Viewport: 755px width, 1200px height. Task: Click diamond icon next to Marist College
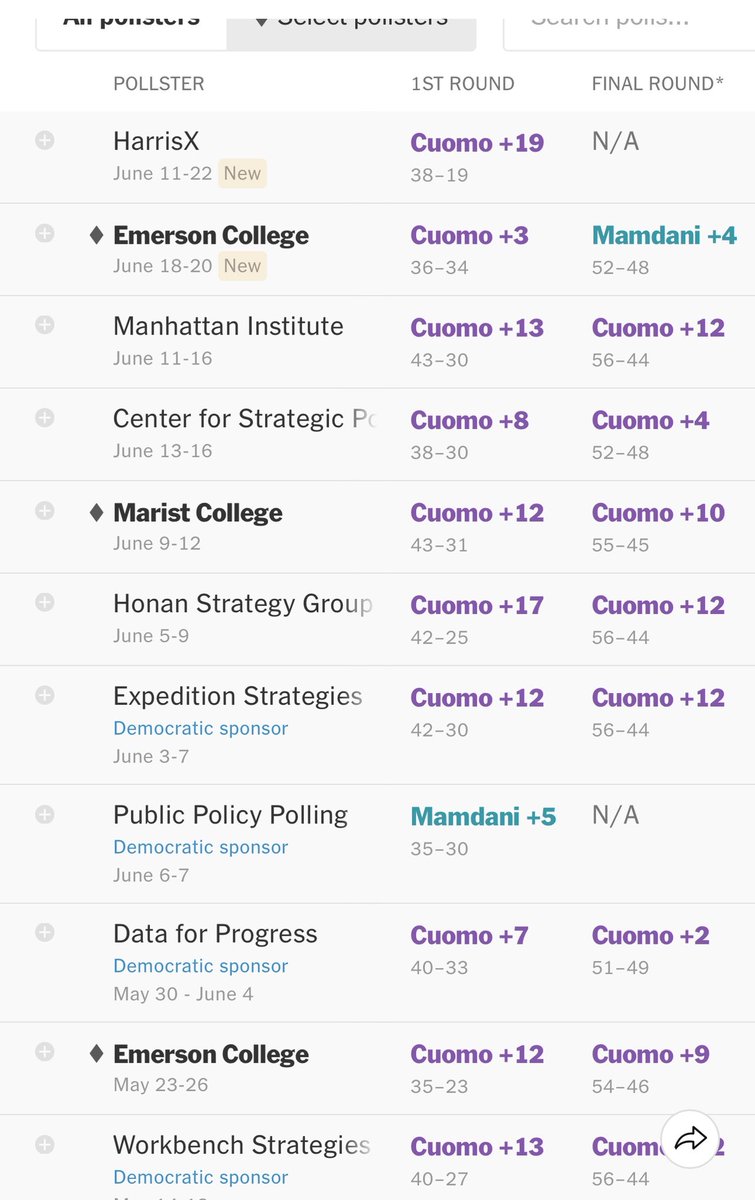point(96,512)
